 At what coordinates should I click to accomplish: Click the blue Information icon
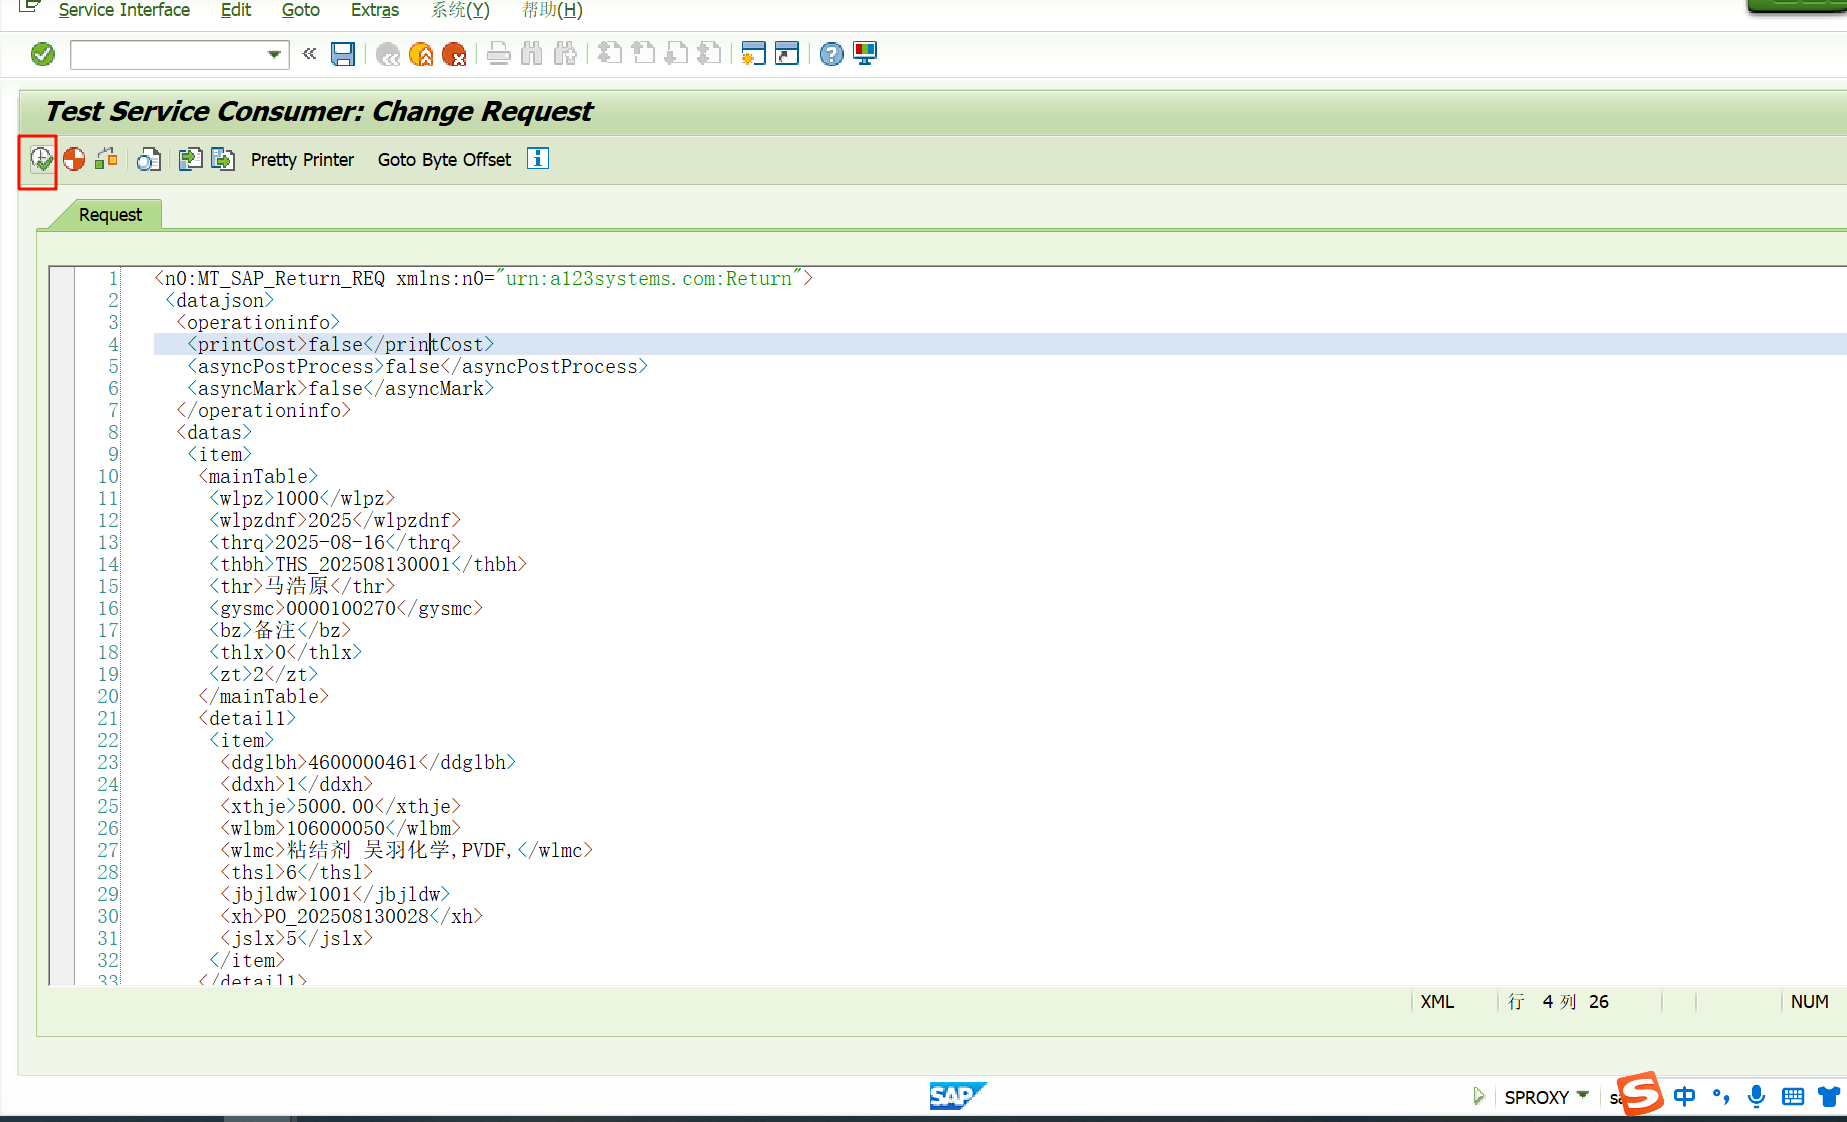538,159
